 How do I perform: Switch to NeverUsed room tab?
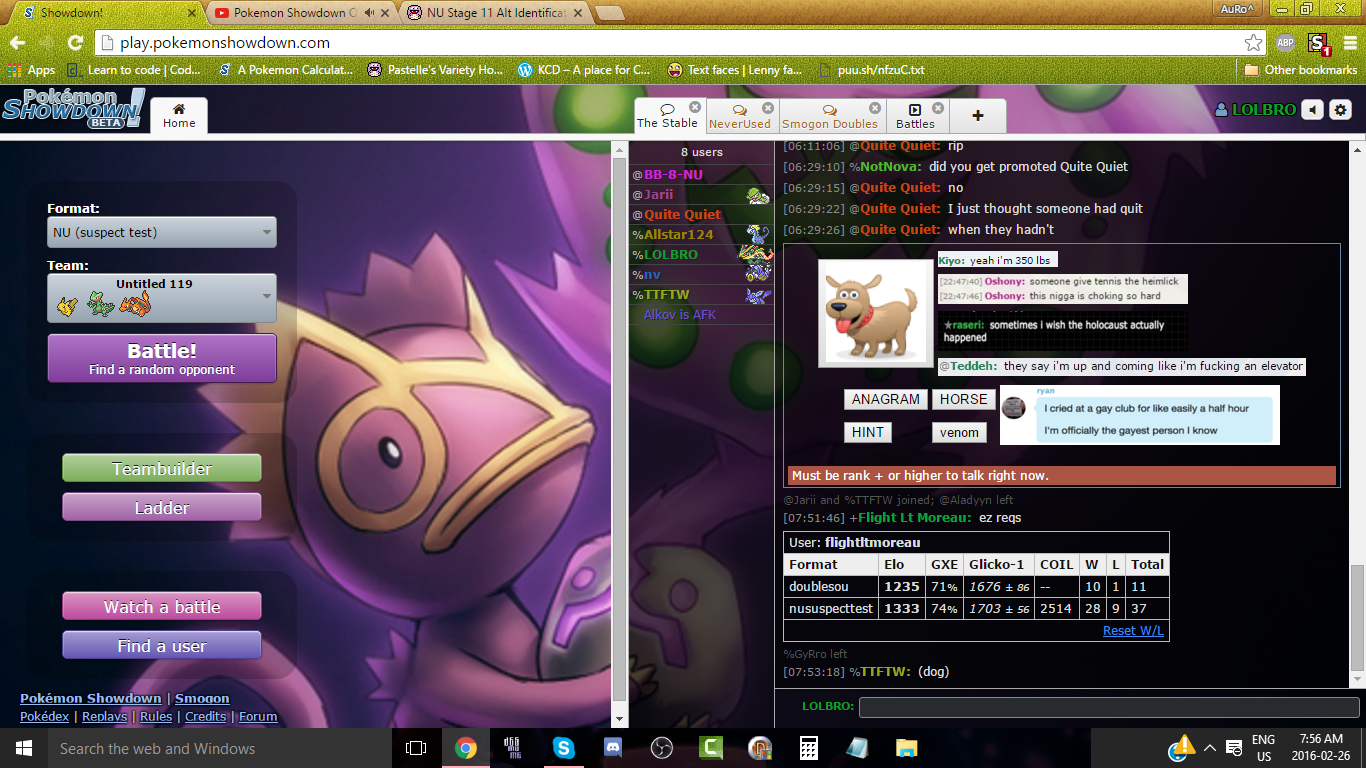(x=740, y=116)
